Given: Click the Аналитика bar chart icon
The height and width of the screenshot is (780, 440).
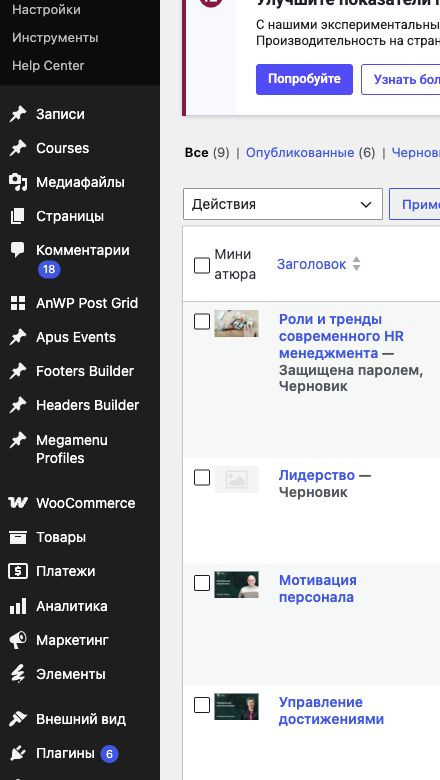Looking at the screenshot, I should (x=18, y=606).
